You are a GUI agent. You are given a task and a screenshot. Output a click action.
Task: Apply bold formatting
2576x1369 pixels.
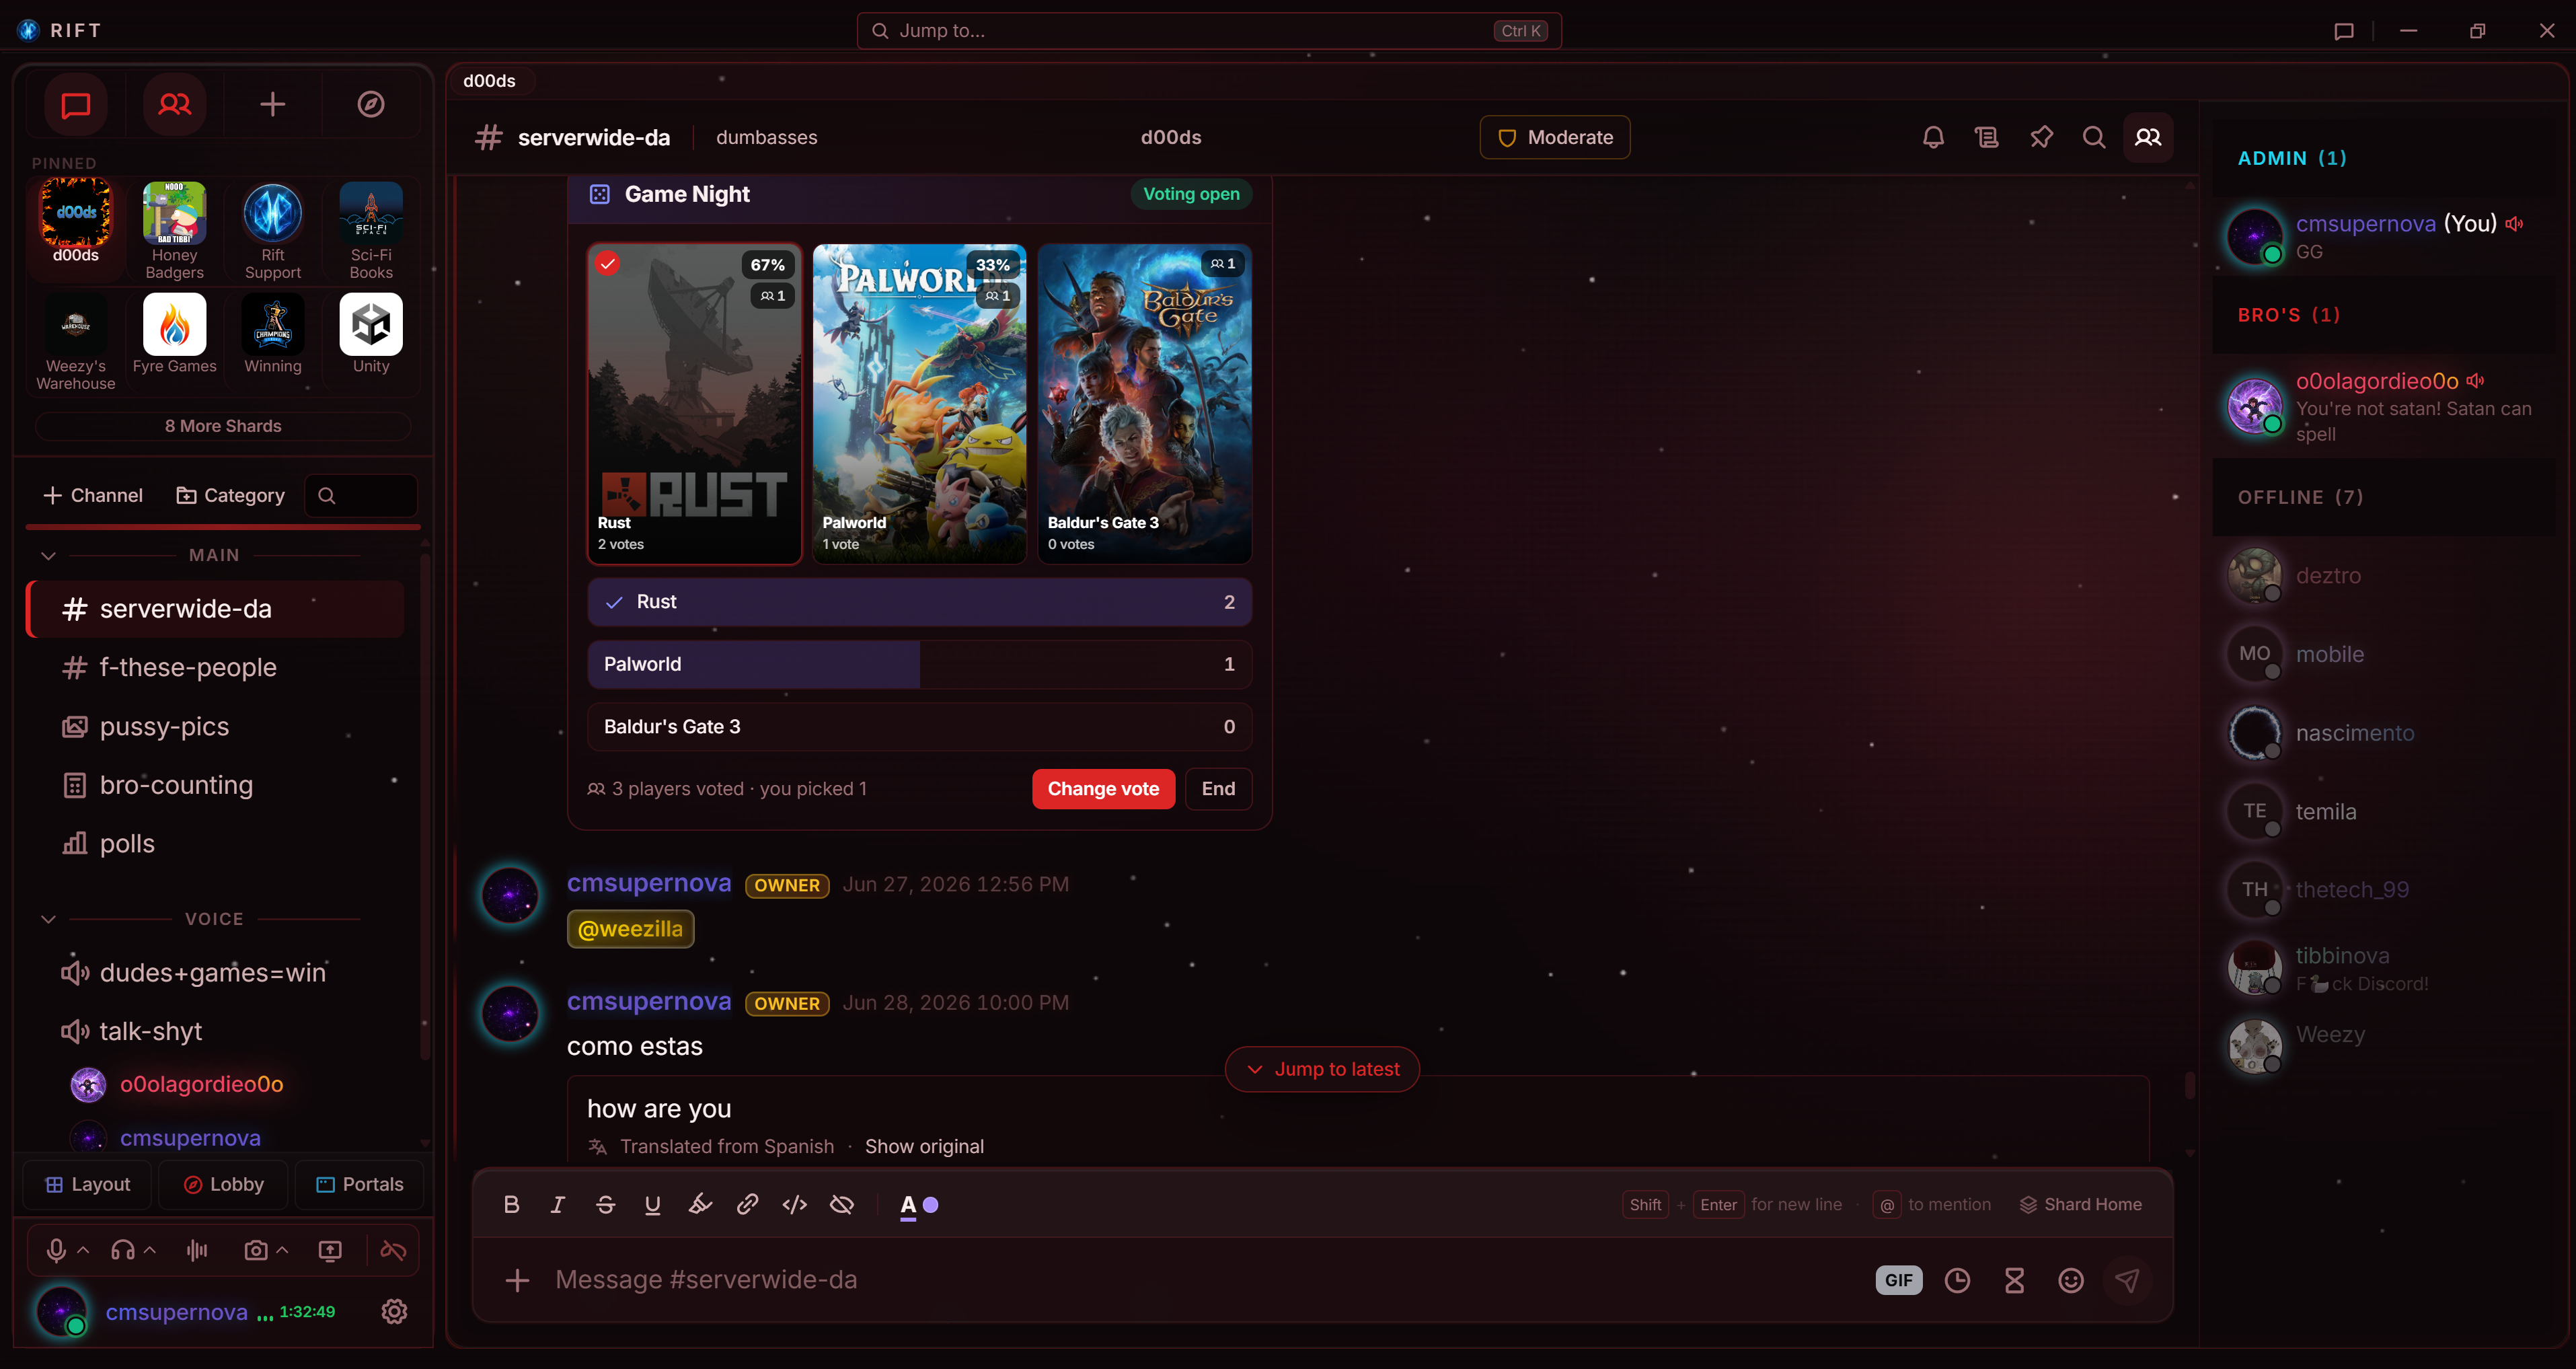(x=511, y=1205)
